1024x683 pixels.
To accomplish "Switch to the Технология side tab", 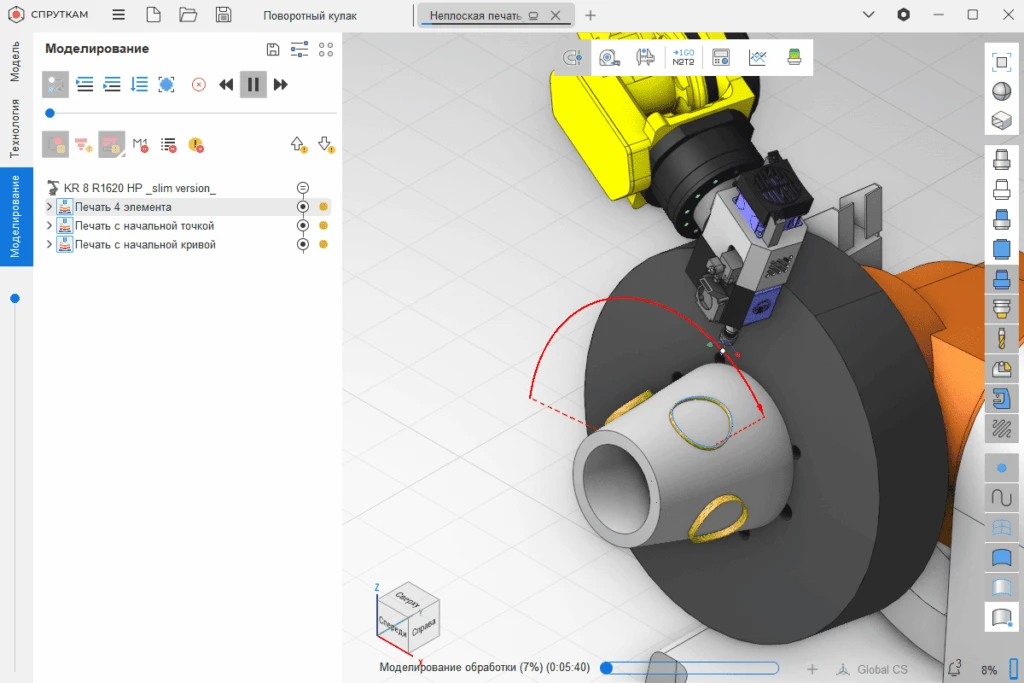I will click(15, 129).
